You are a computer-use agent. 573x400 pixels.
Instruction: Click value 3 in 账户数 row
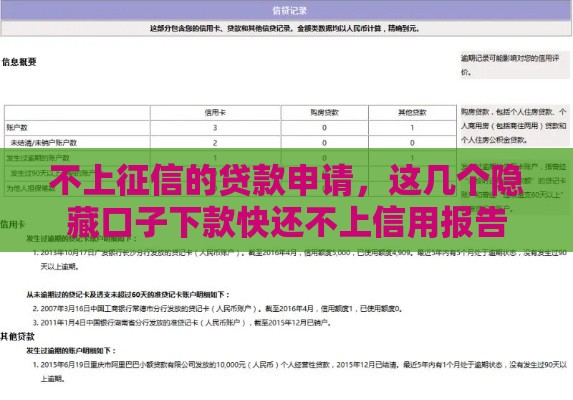tap(215, 127)
